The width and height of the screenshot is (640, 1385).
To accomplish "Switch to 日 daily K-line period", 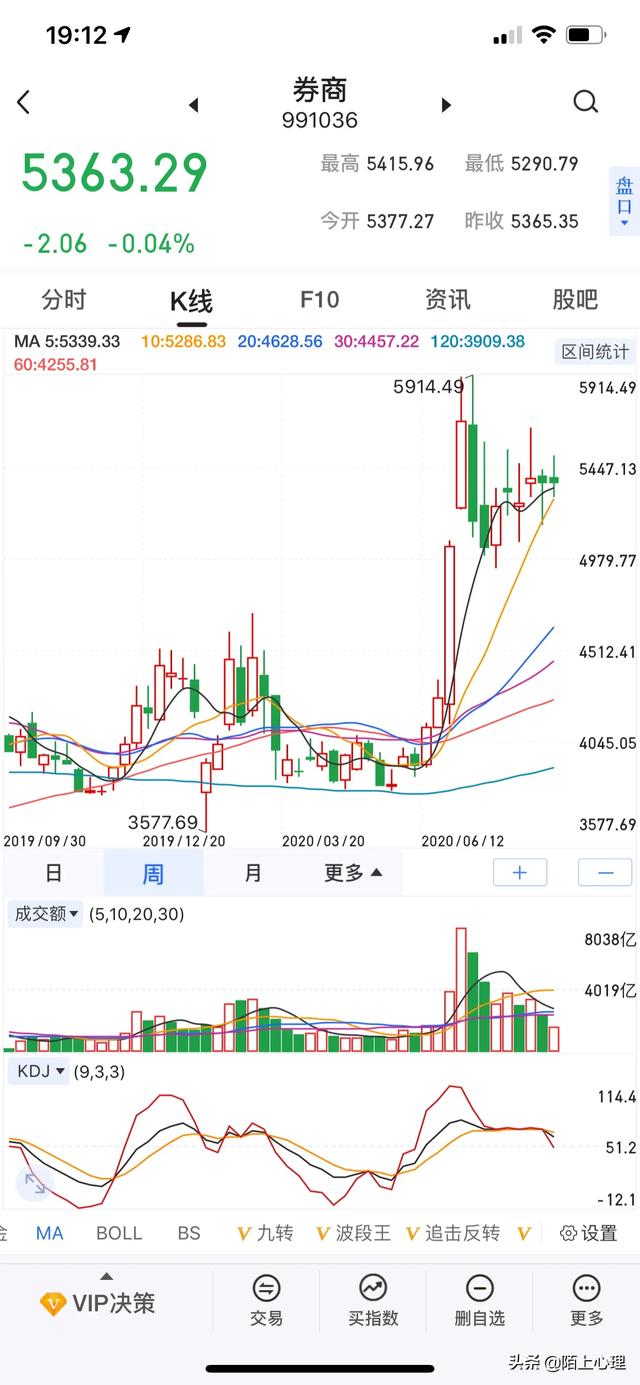I will tap(54, 873).
